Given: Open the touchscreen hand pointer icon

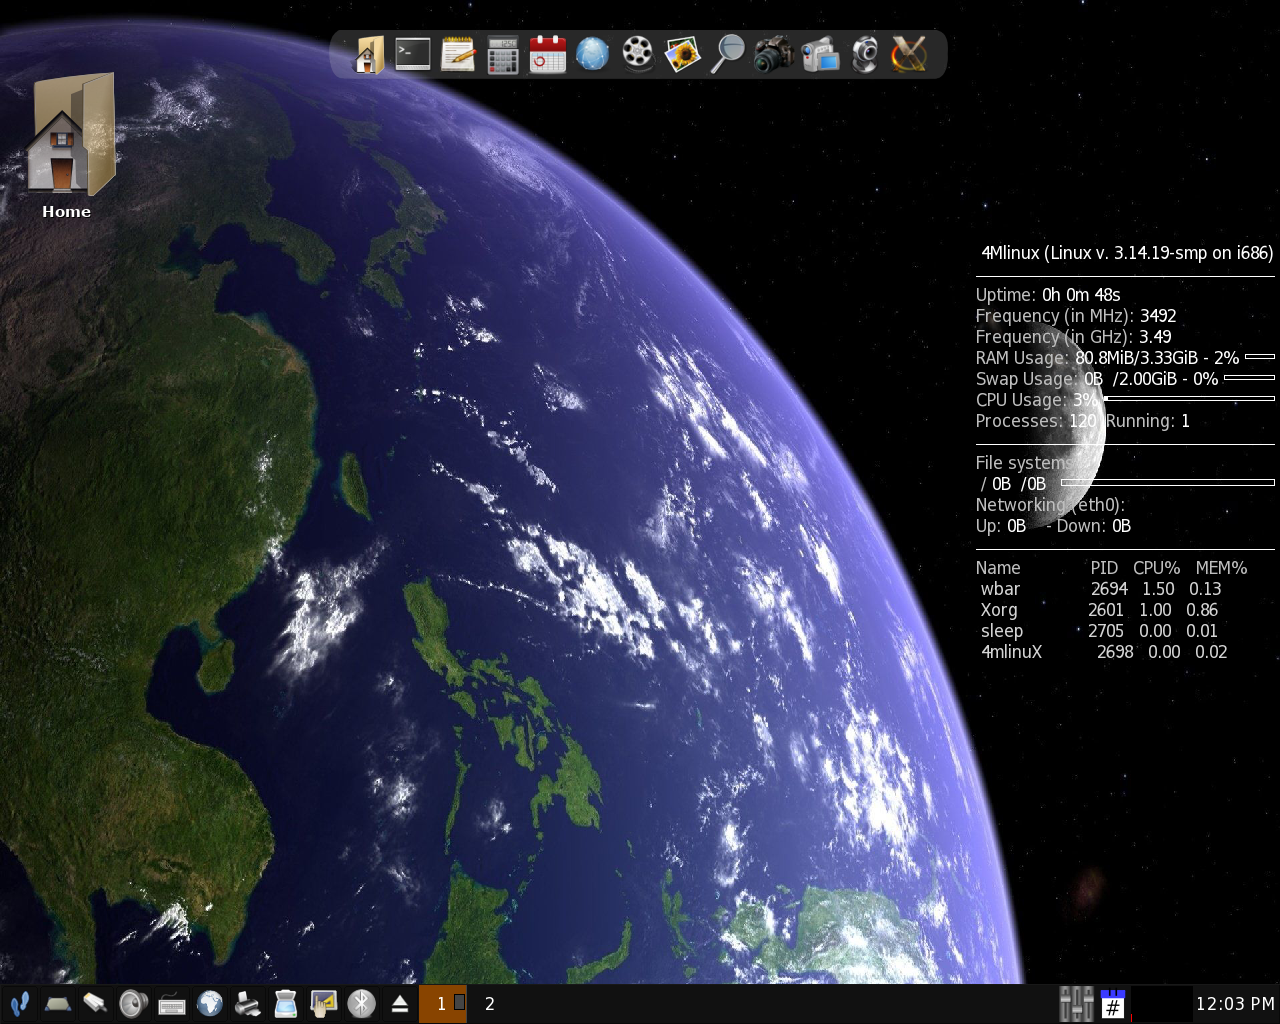Looking at the screenshot, I should pyautogui.click(x=323, y=1003).
